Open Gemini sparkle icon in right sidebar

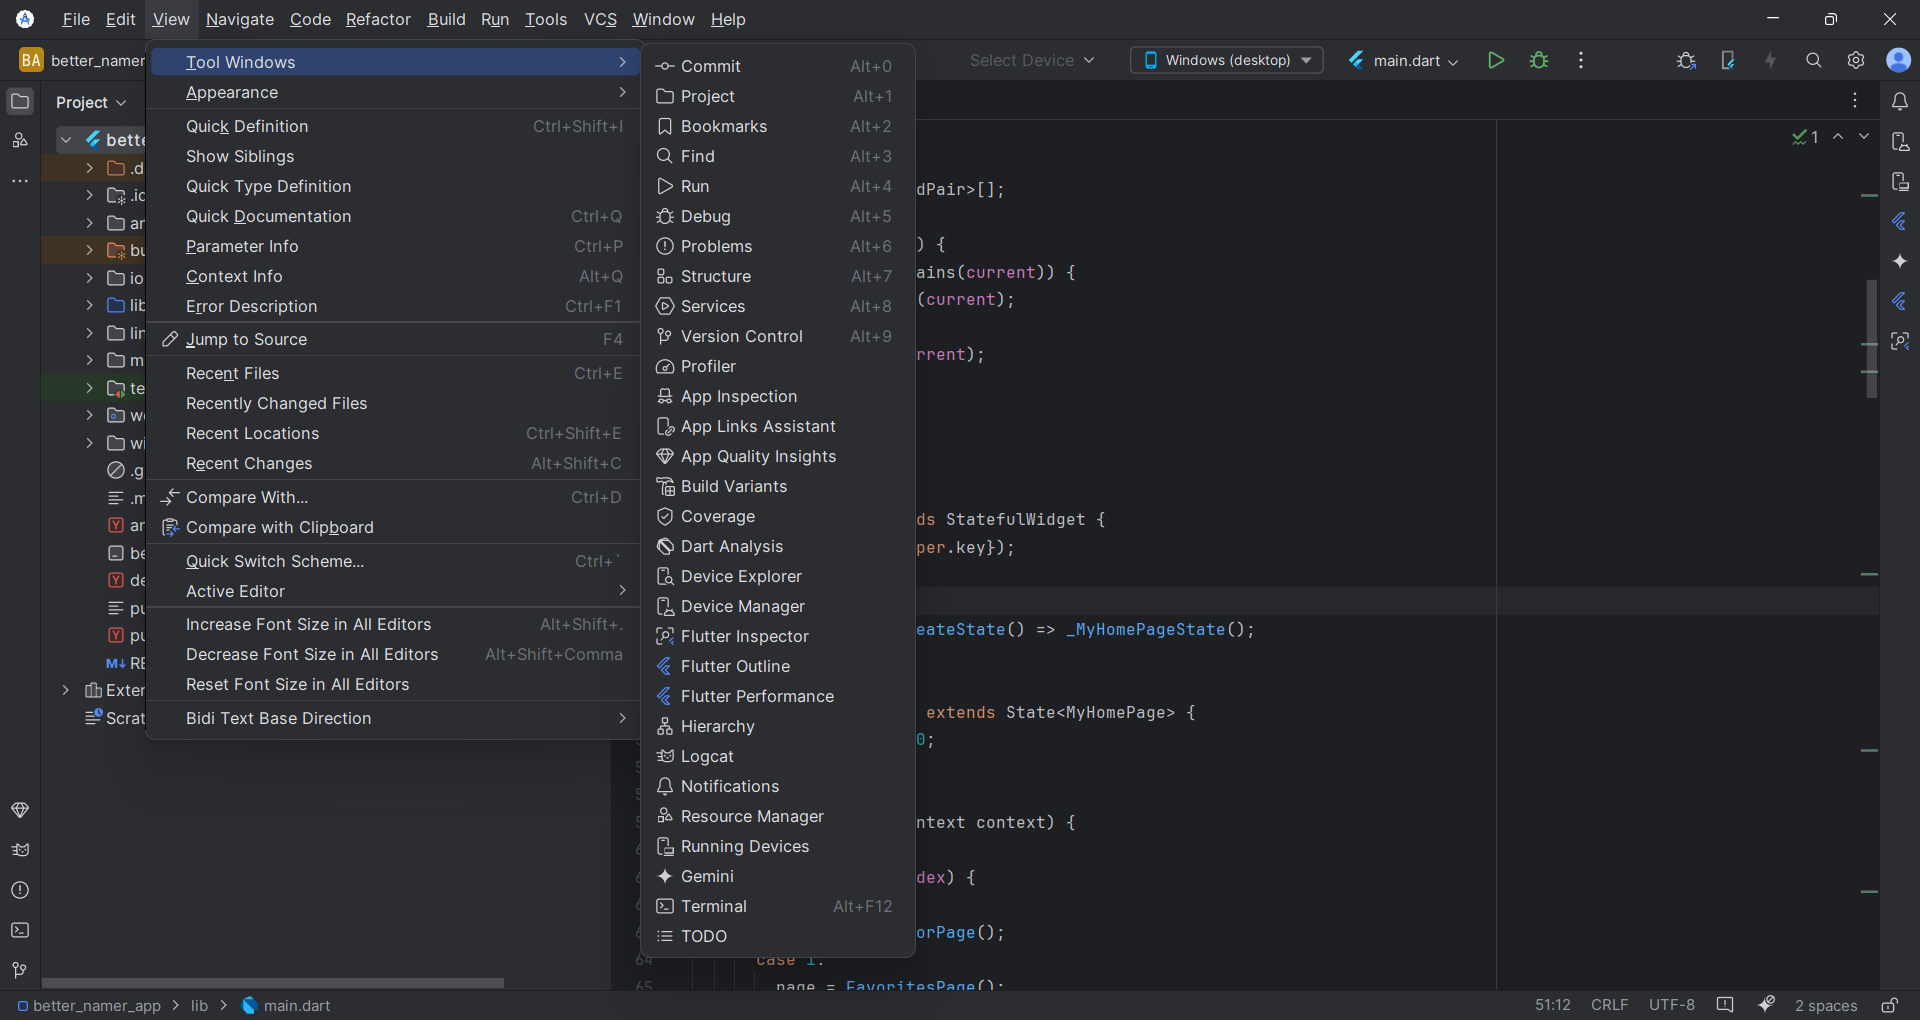click(x=1900, y=261)
